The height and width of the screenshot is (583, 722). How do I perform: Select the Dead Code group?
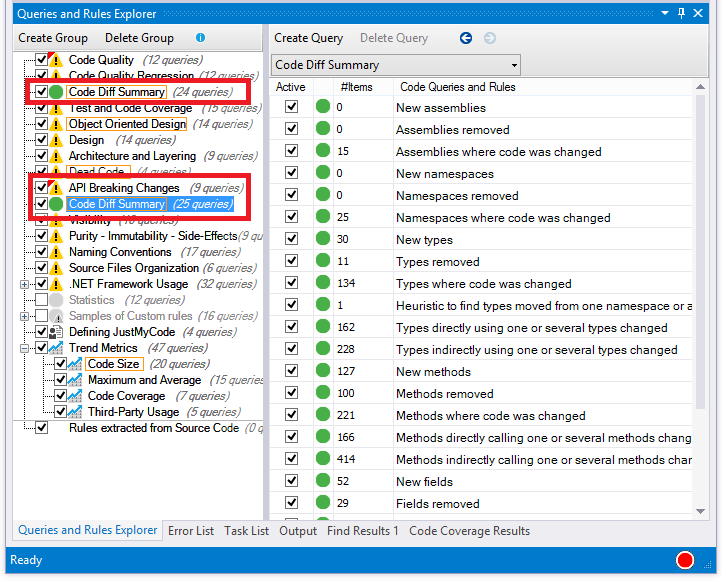click(x=99, y=172)
